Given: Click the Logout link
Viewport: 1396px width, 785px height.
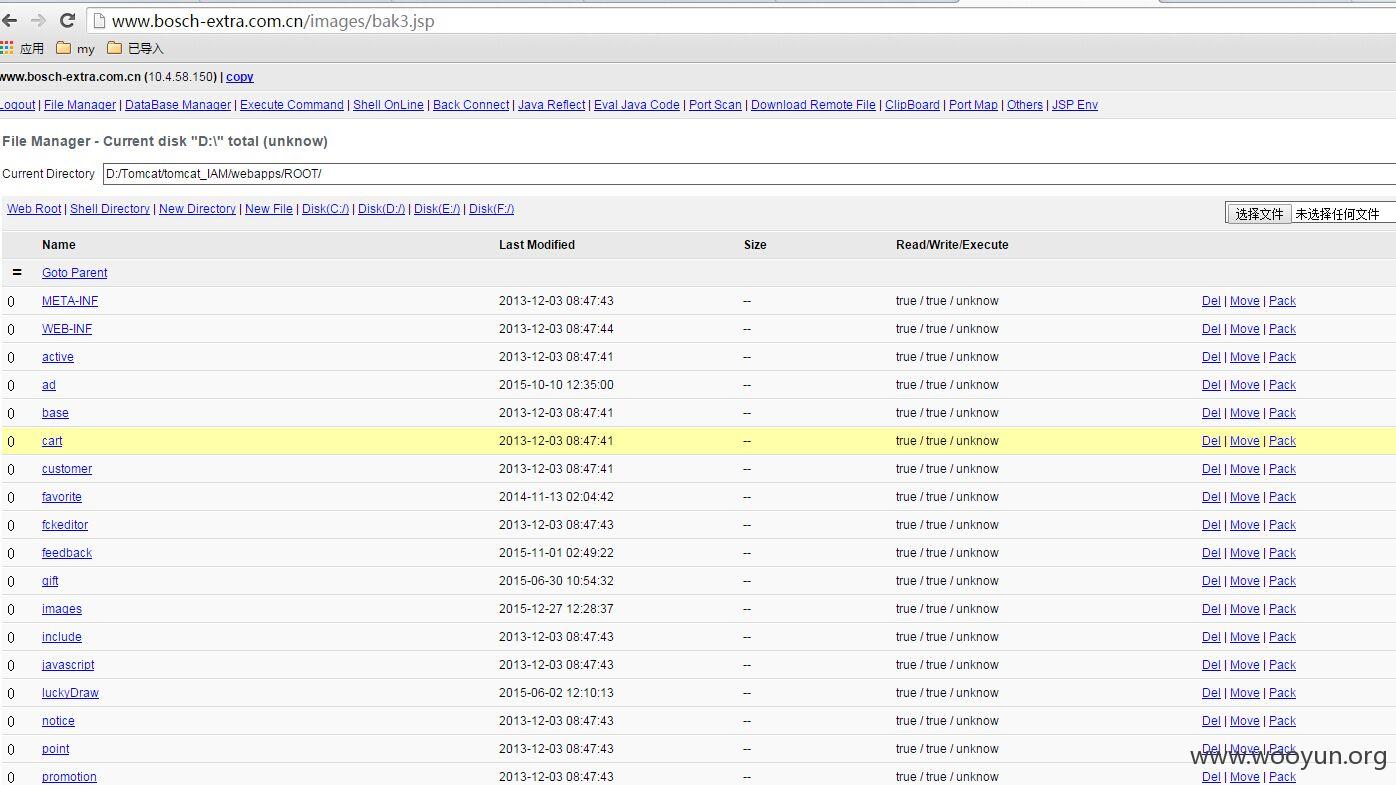Looking at the screenshot, I should pos(17,105).
